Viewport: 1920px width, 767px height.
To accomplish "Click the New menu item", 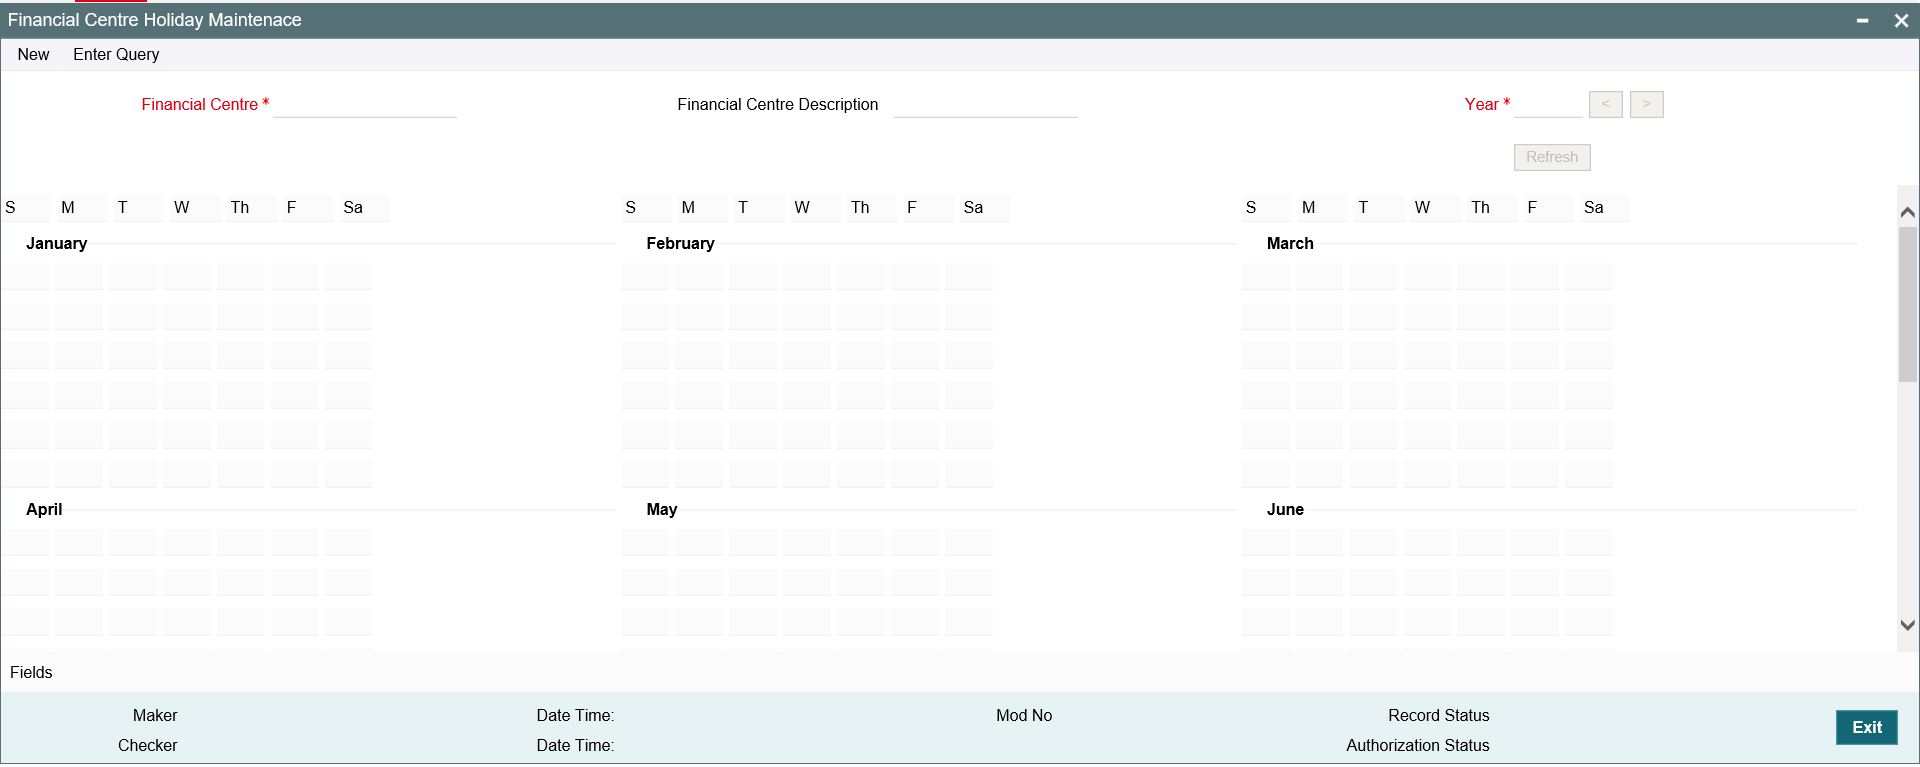I will coord(33,55).
